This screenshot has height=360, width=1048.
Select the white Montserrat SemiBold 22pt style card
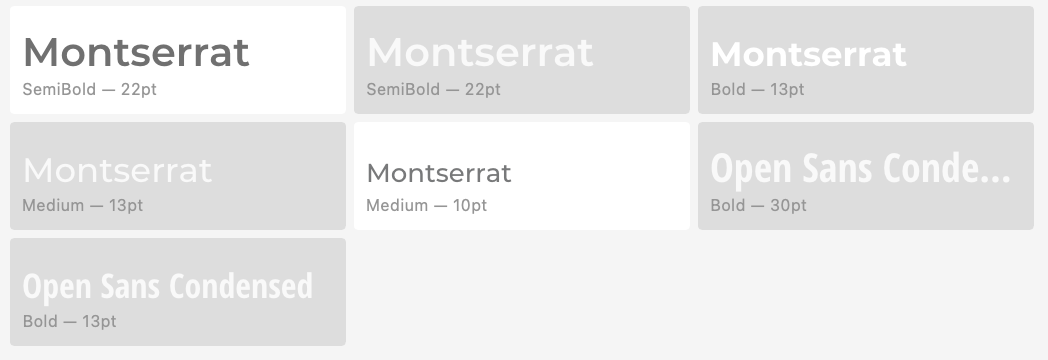click(x=178, y=60)
